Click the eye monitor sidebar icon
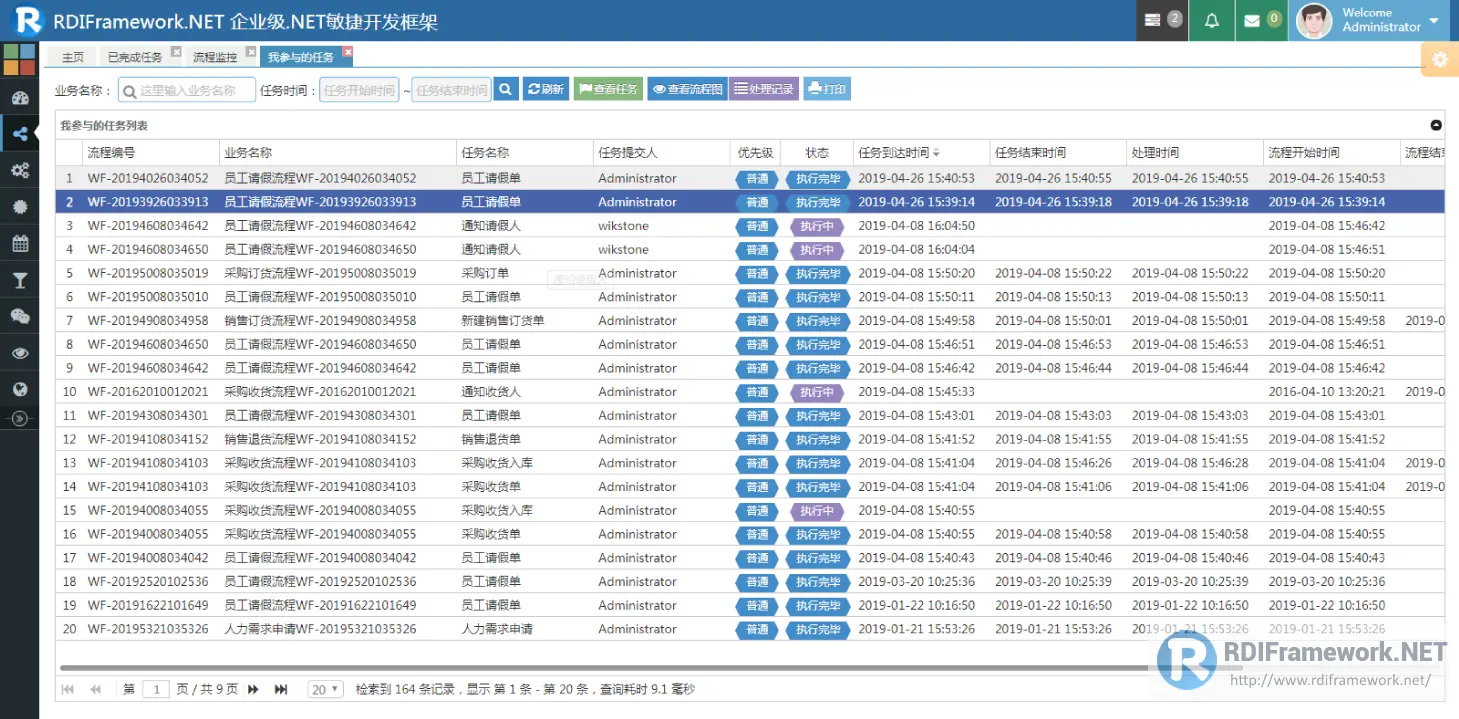The image size is (1459, 719). pos(20,353)
